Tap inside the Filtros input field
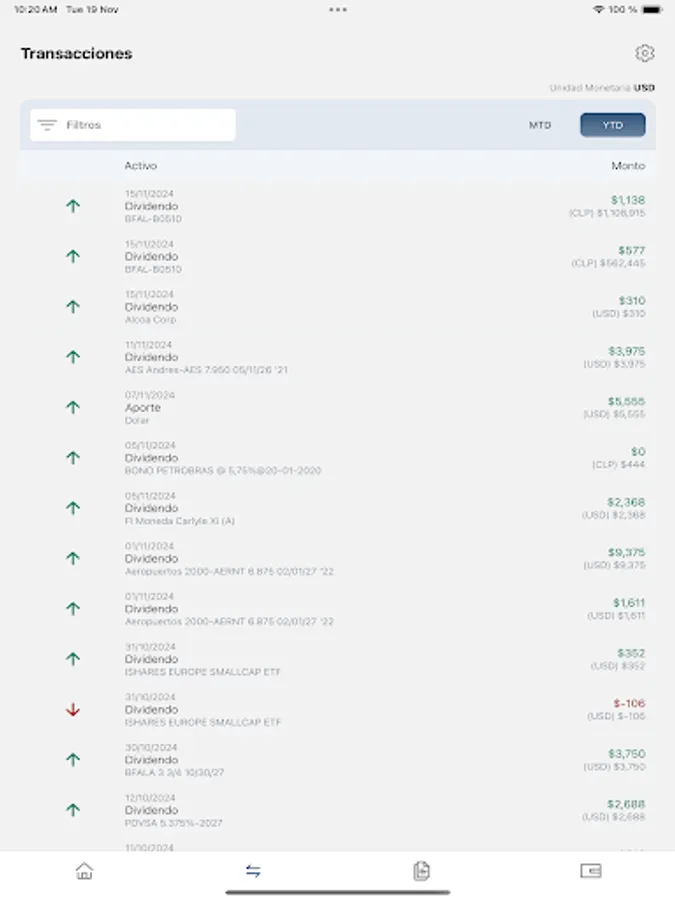The width and height of the screenshot is (675, 900). click(140, 124)
